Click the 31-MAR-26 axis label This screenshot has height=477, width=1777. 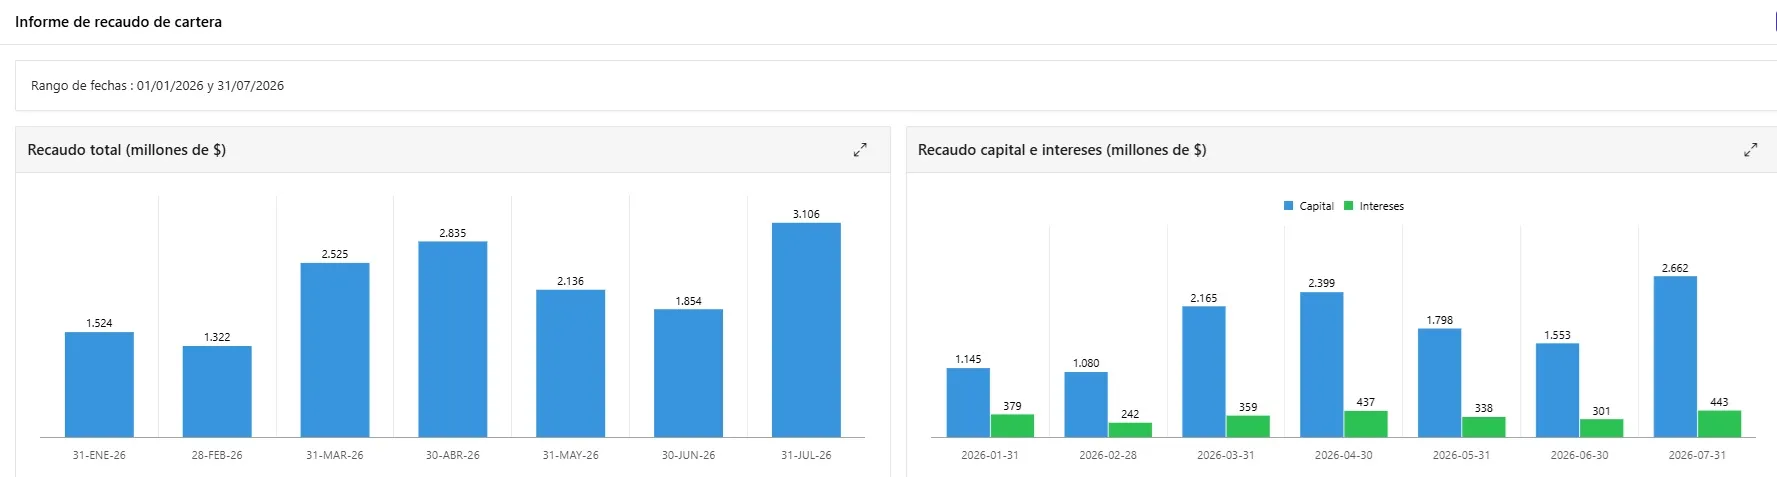click(335, 455)
